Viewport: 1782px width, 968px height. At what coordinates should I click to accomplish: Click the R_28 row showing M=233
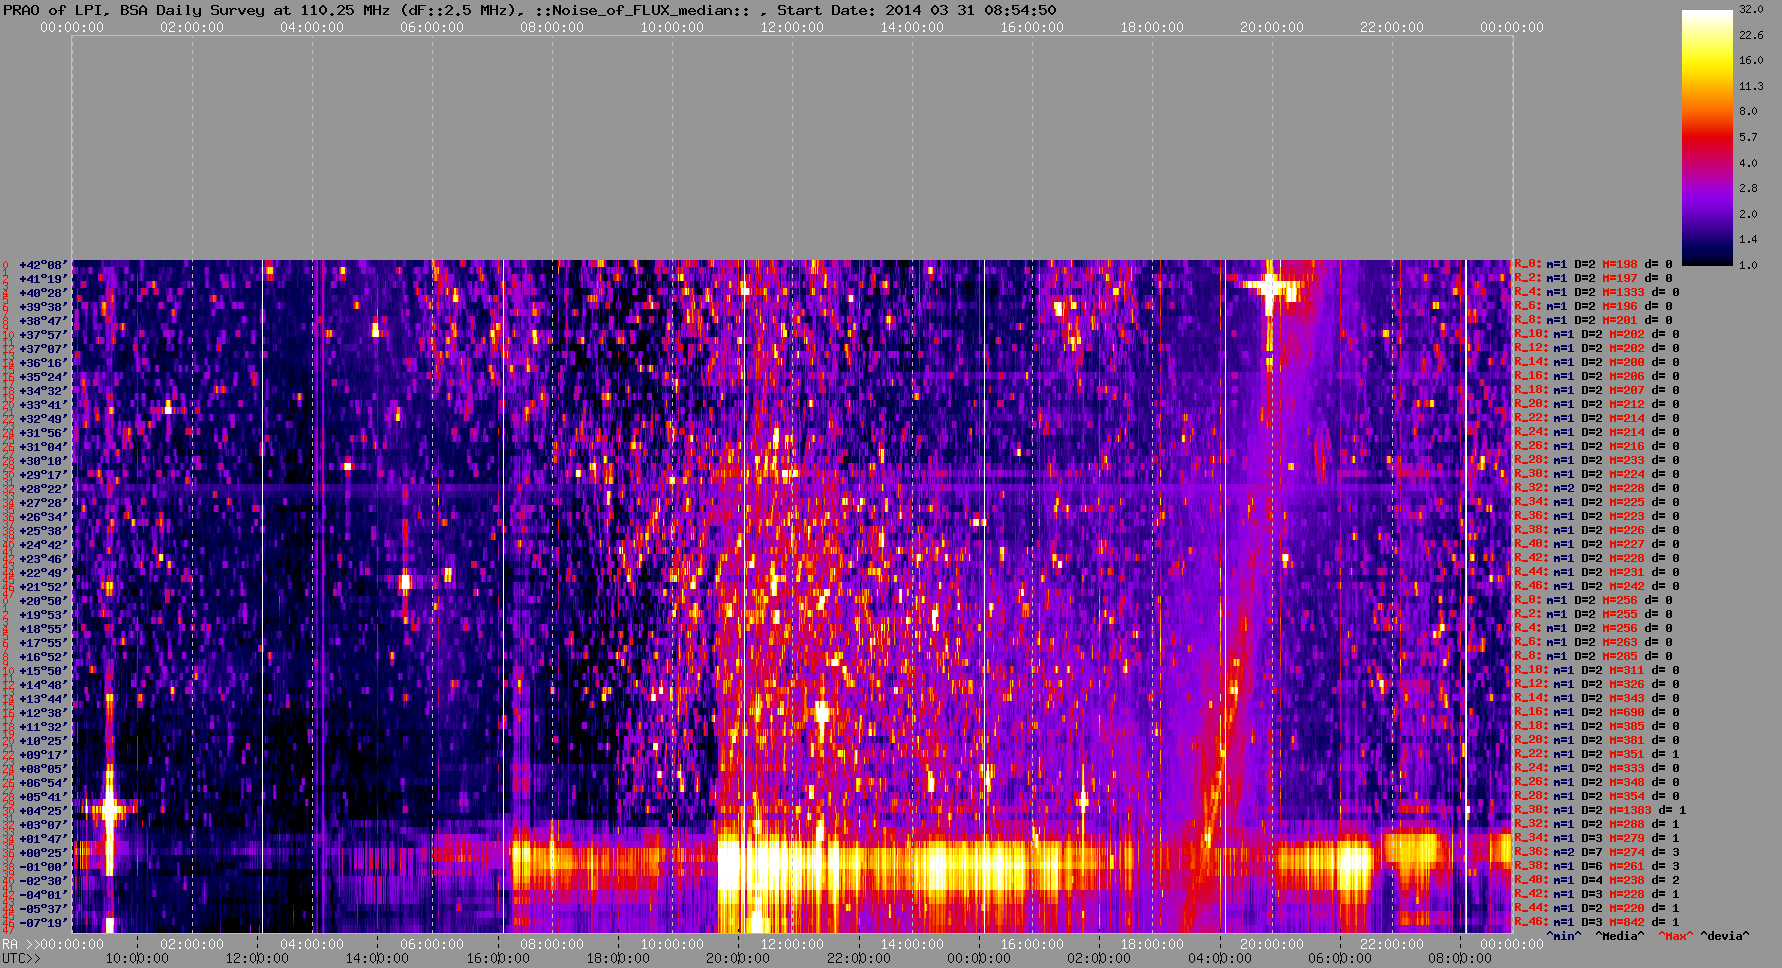[1596, 461]
